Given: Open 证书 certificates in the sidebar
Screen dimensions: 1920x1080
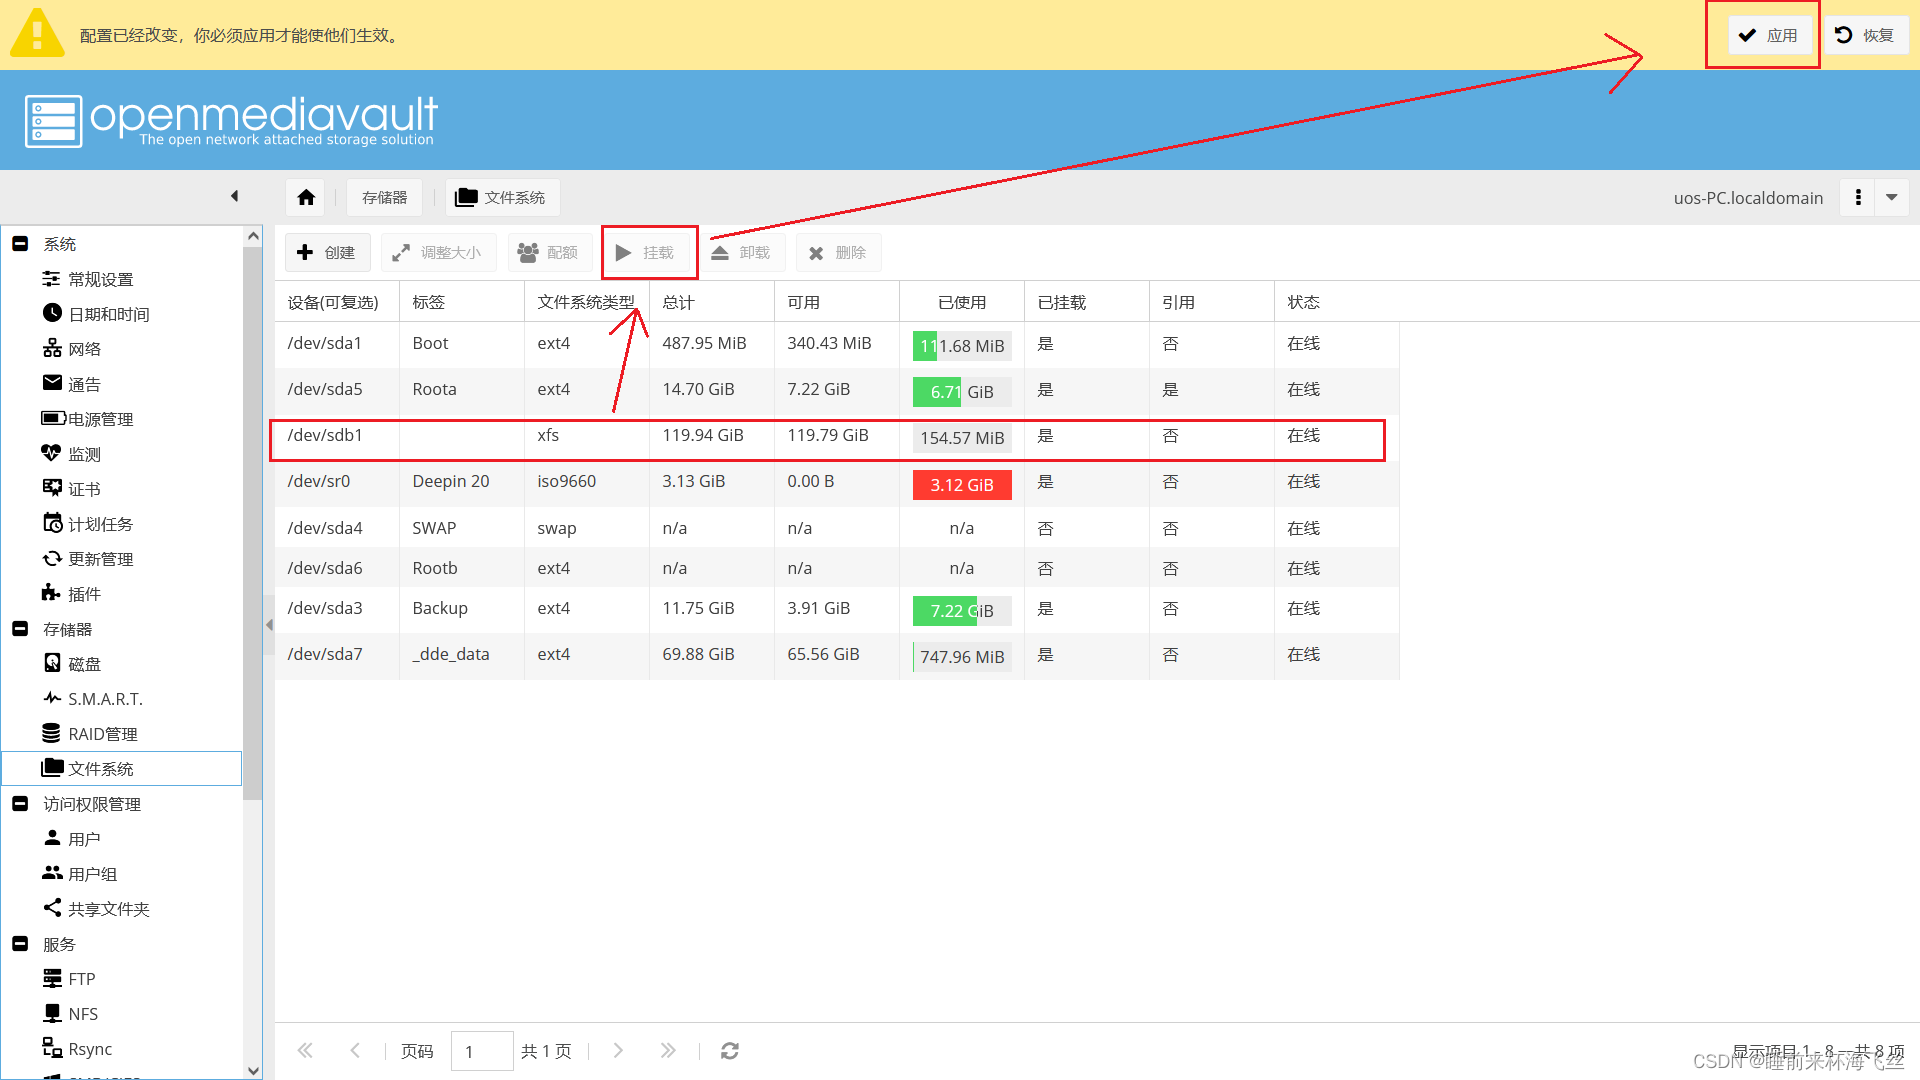Looking at the screenshot, I should click(84, 489).
